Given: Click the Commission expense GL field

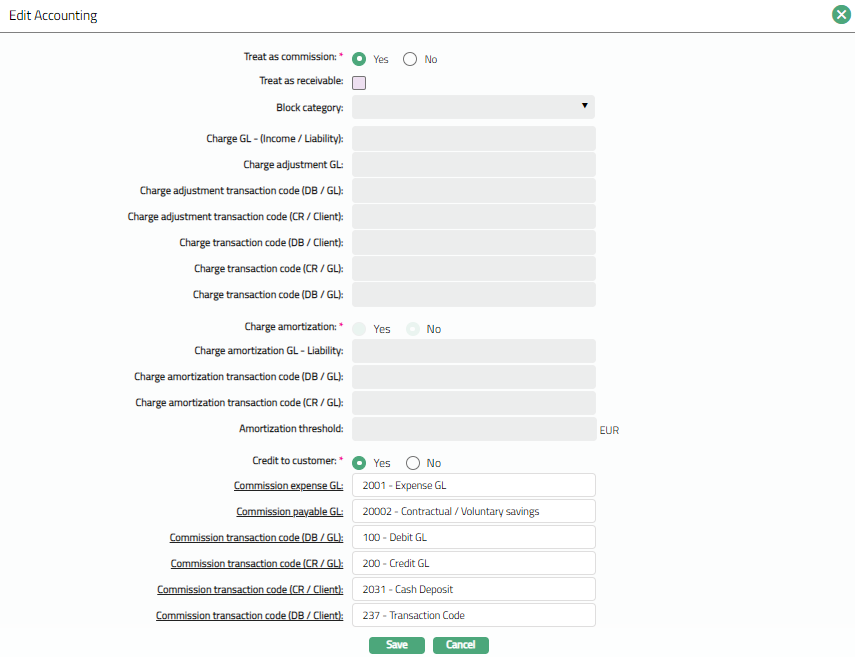Looking at the screenshot, I should tap(473, 485).
